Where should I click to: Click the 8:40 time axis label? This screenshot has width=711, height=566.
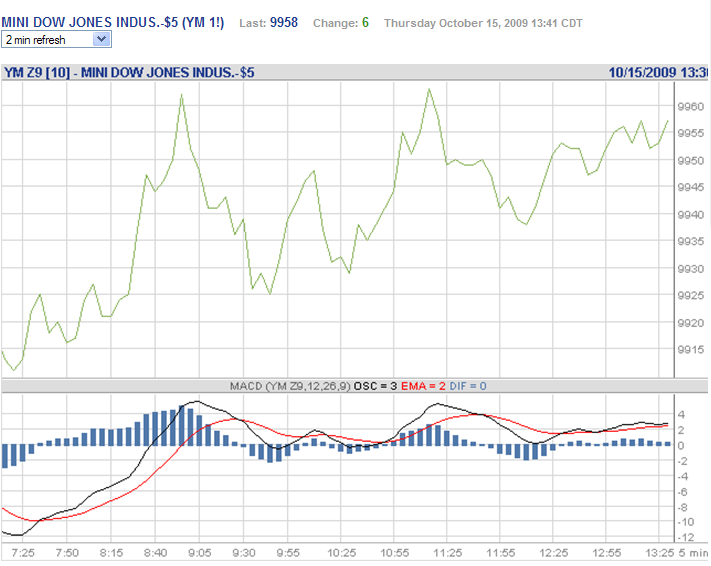[x=156, y=553]
